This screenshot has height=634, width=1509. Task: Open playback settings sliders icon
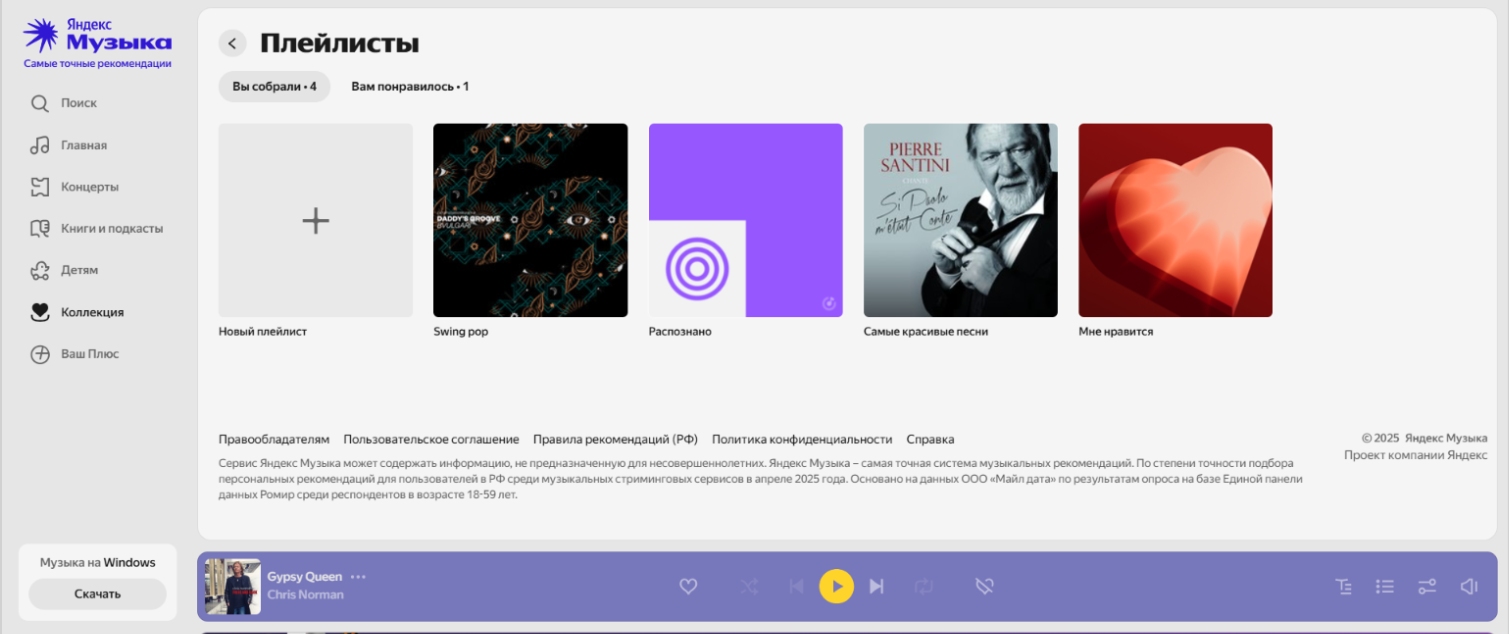pyautogui.click(x=1427, y=587)
